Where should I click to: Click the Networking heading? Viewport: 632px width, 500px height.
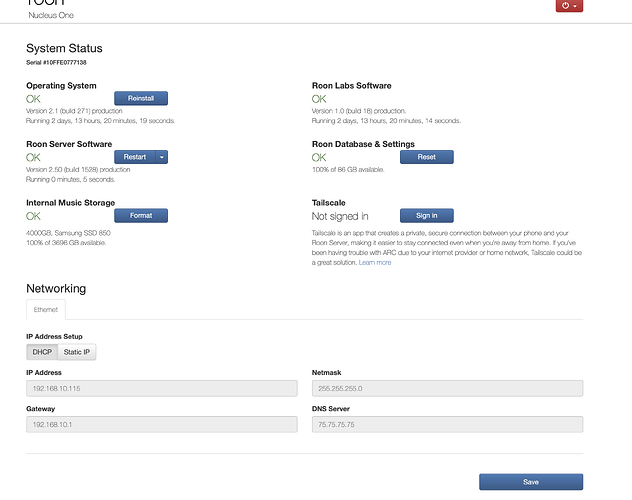[56, 288]
